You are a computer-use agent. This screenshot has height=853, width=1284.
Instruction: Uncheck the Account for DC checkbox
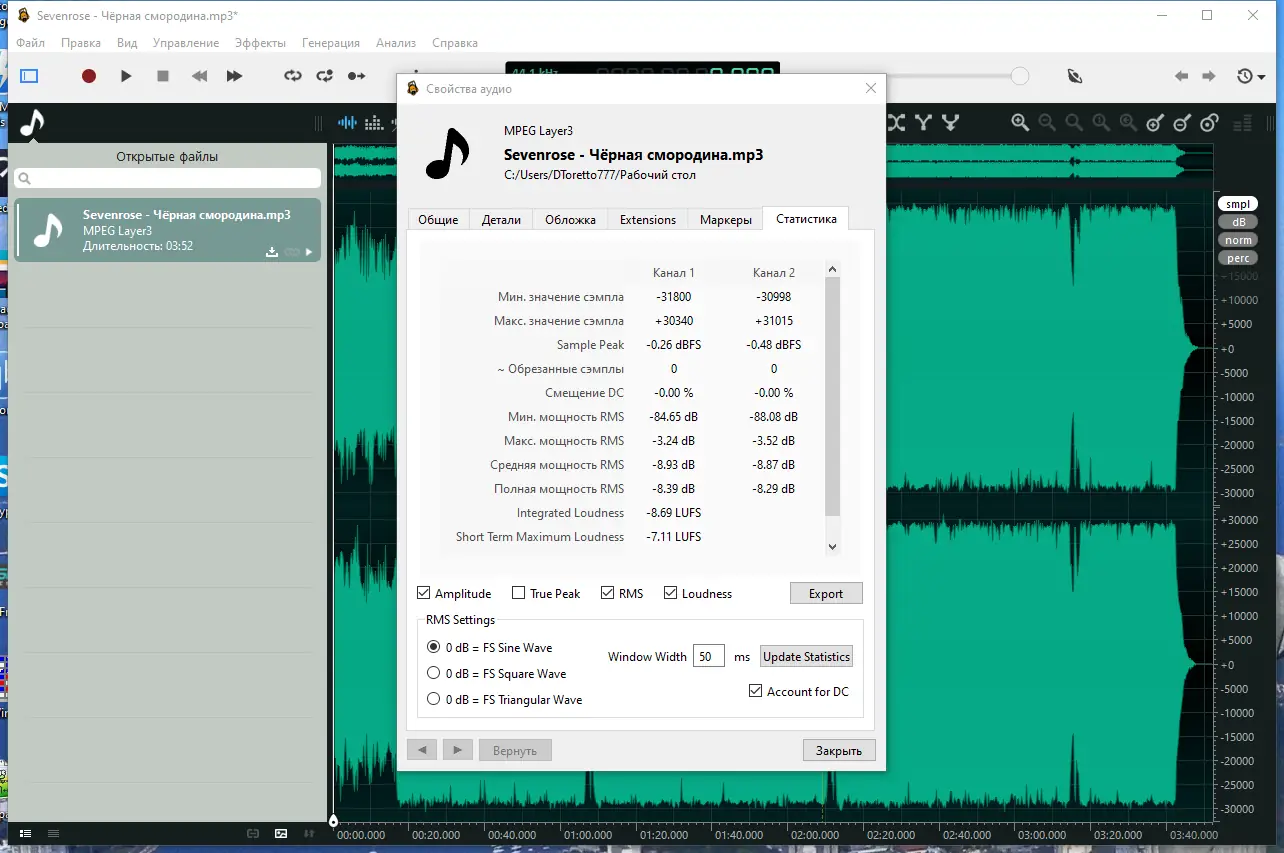coord(756,691)
